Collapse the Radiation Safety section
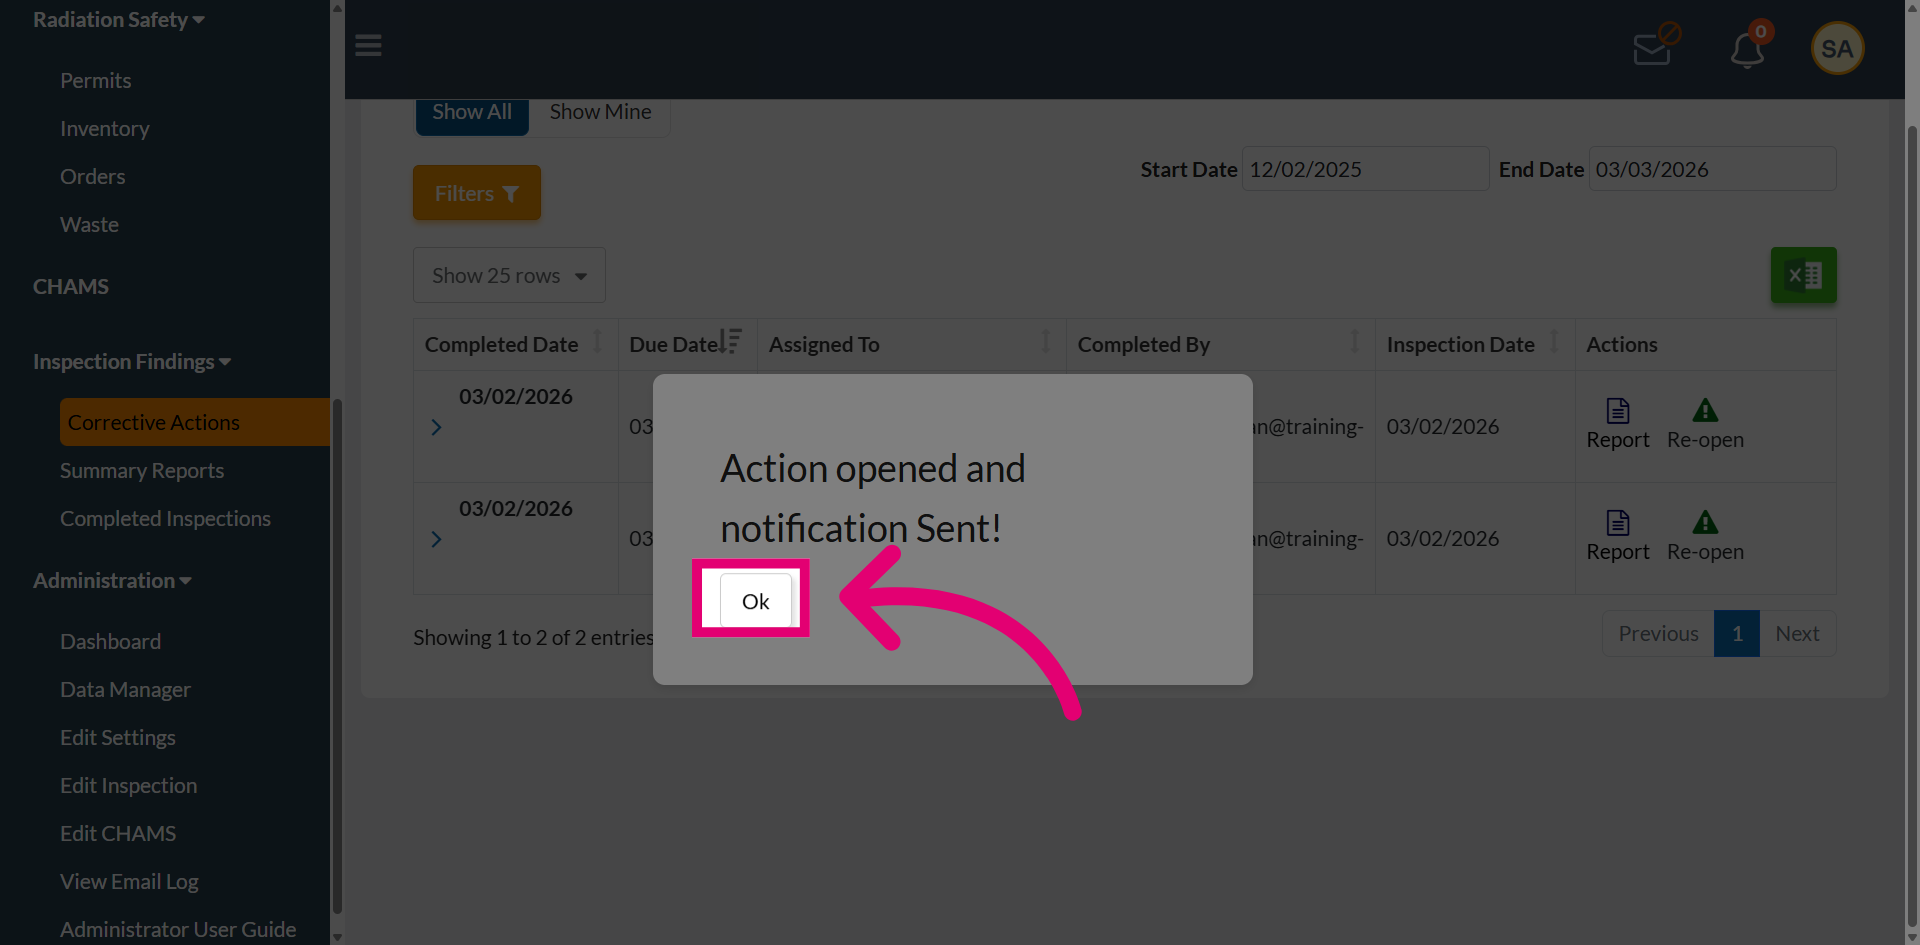The width and height of the screenshot is (1920, 945). pos(119,20)
